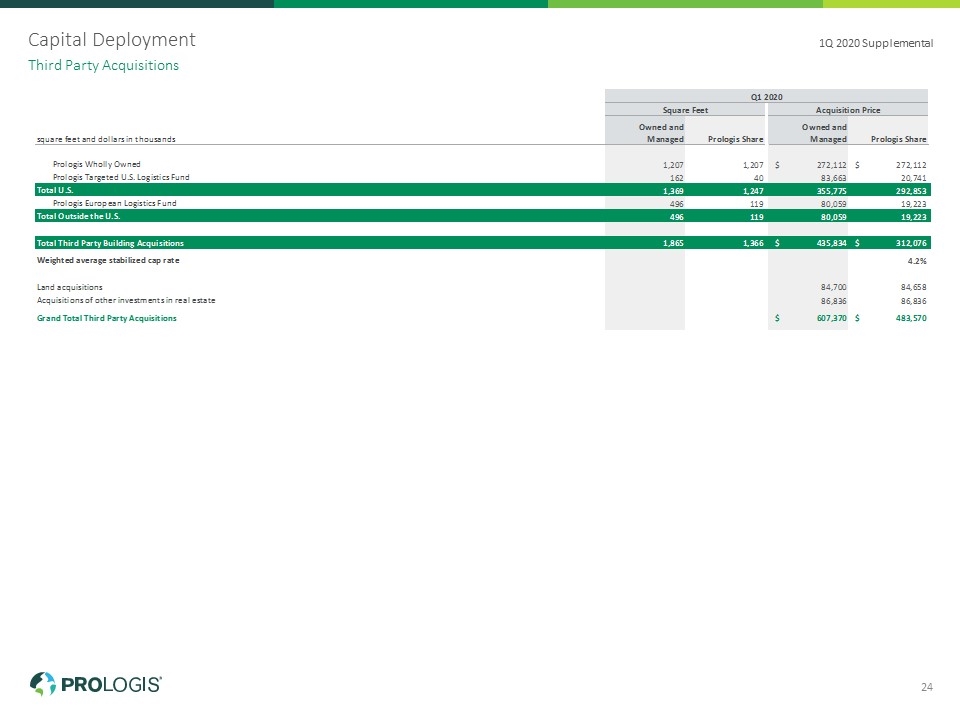Click Weighted average stabilized cap rate label
Image resolution: width=960 pixels, height=720 pixels.
pyautogui.click(x=108, y=260)
